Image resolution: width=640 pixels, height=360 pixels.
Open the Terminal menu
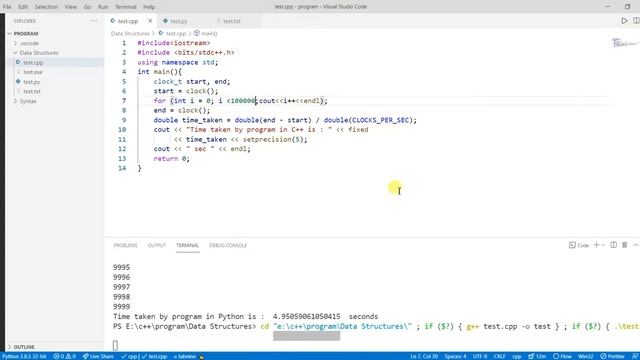pyautogui.click(x=126, y=7)
